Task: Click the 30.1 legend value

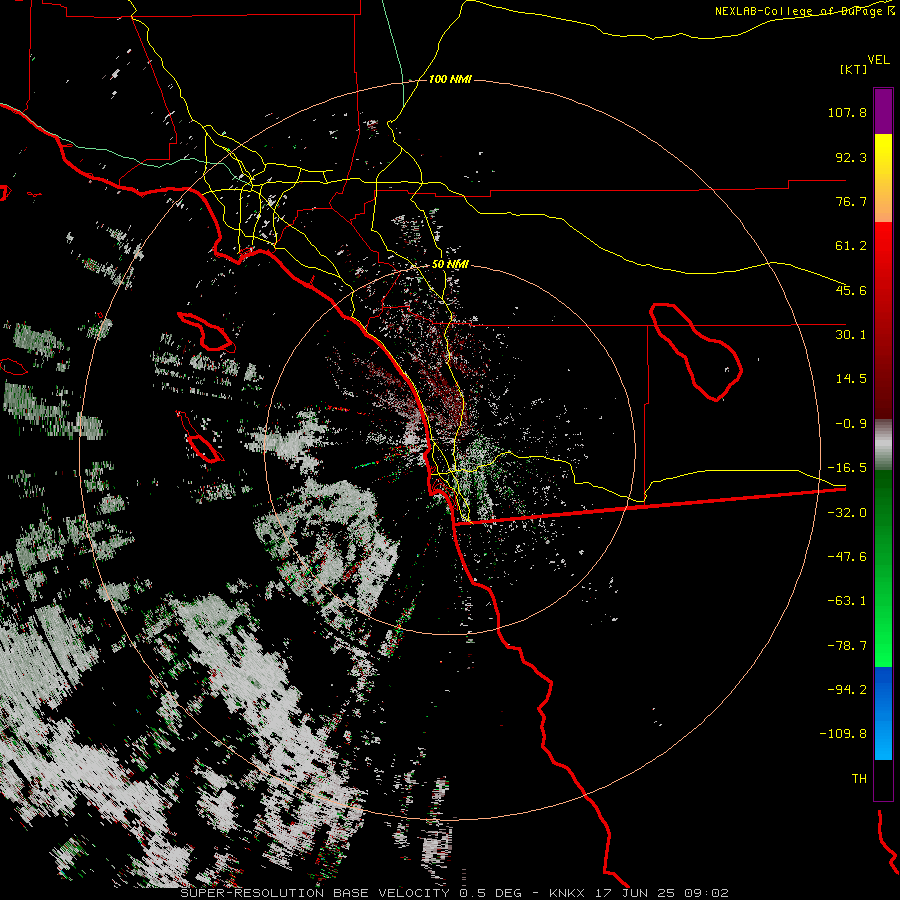Action: (851, 335)
